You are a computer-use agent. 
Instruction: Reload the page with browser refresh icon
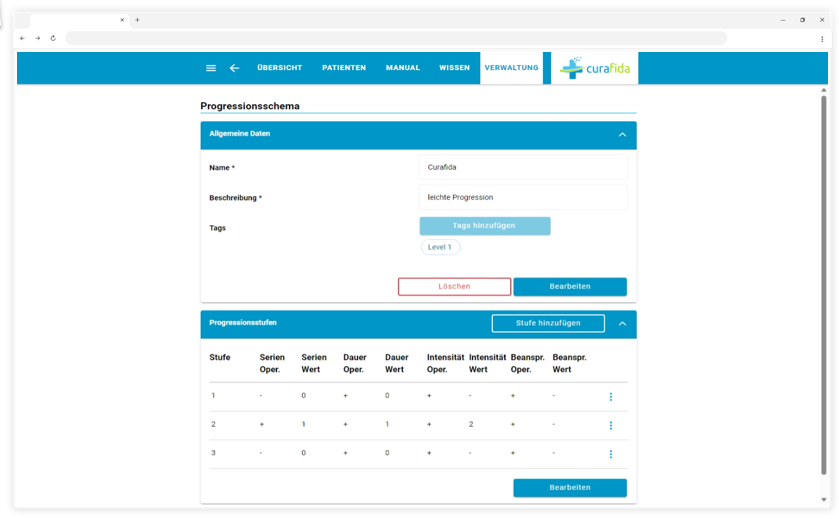[x=53, y=38]
